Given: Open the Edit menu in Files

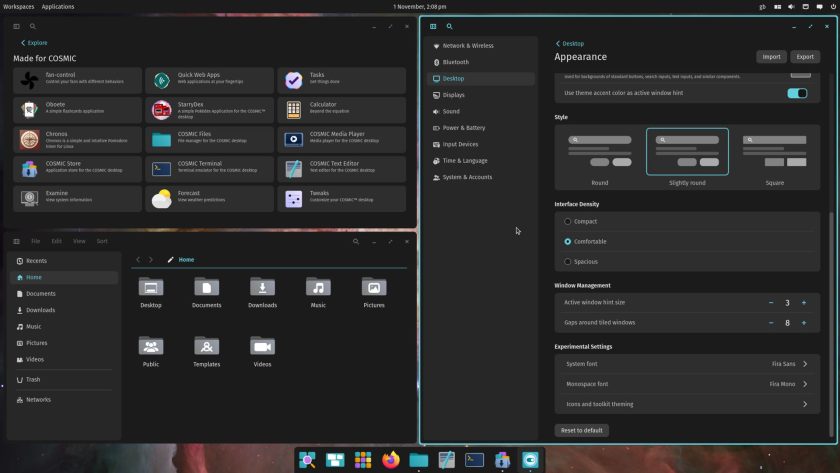Looking at the screenshot, I should [x=56, y=242].
